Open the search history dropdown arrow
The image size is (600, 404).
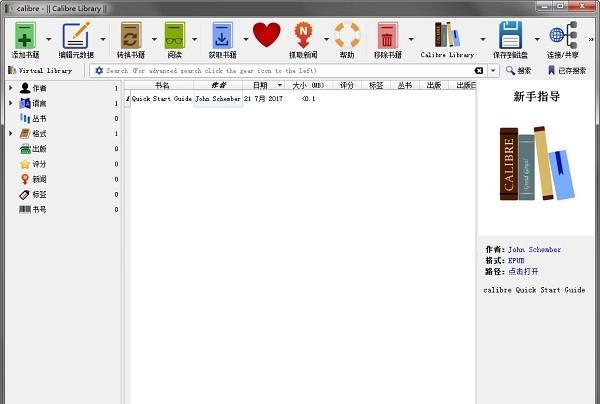coord(493,71)
